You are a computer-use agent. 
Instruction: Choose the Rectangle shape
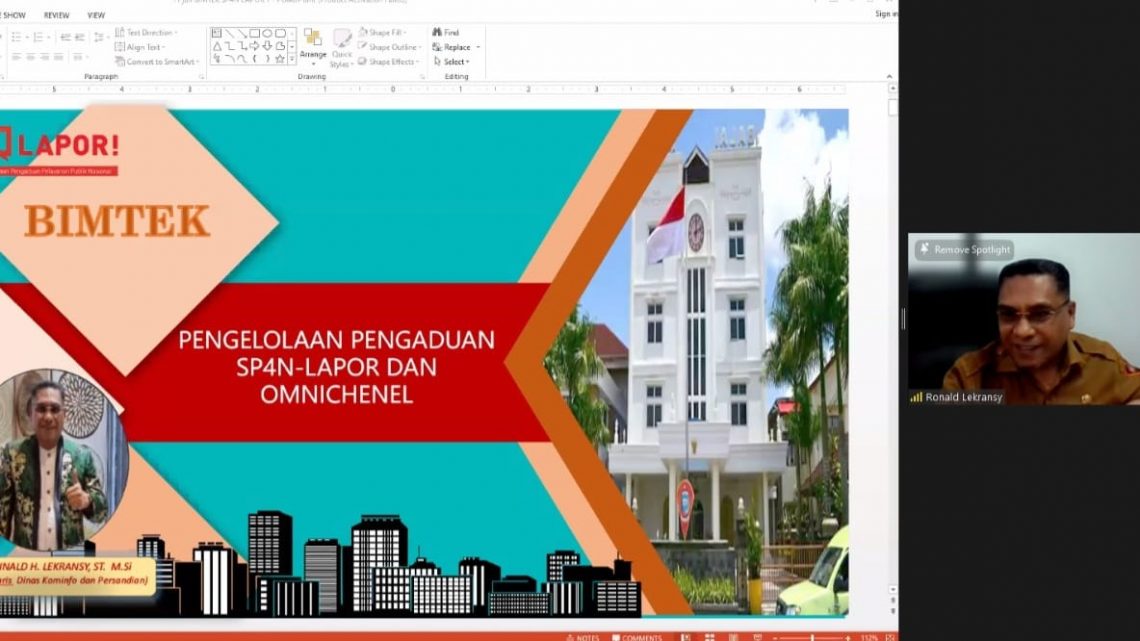pyautogui.click(x=254, y=33)
